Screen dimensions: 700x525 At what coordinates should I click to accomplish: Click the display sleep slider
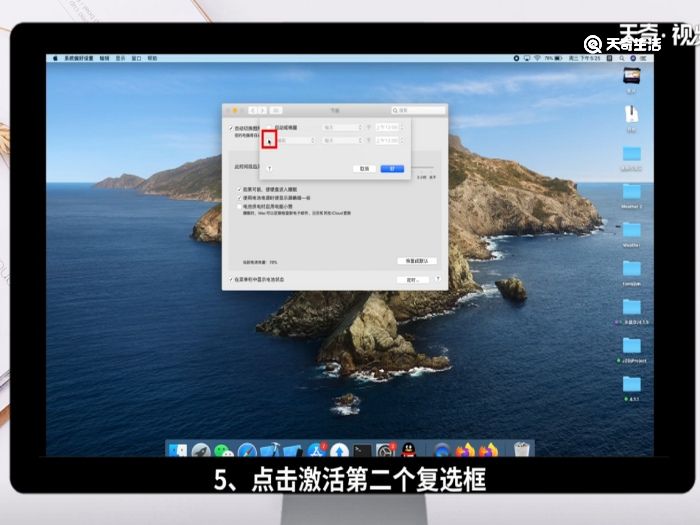pyautogui.click(x=422, y=167)
